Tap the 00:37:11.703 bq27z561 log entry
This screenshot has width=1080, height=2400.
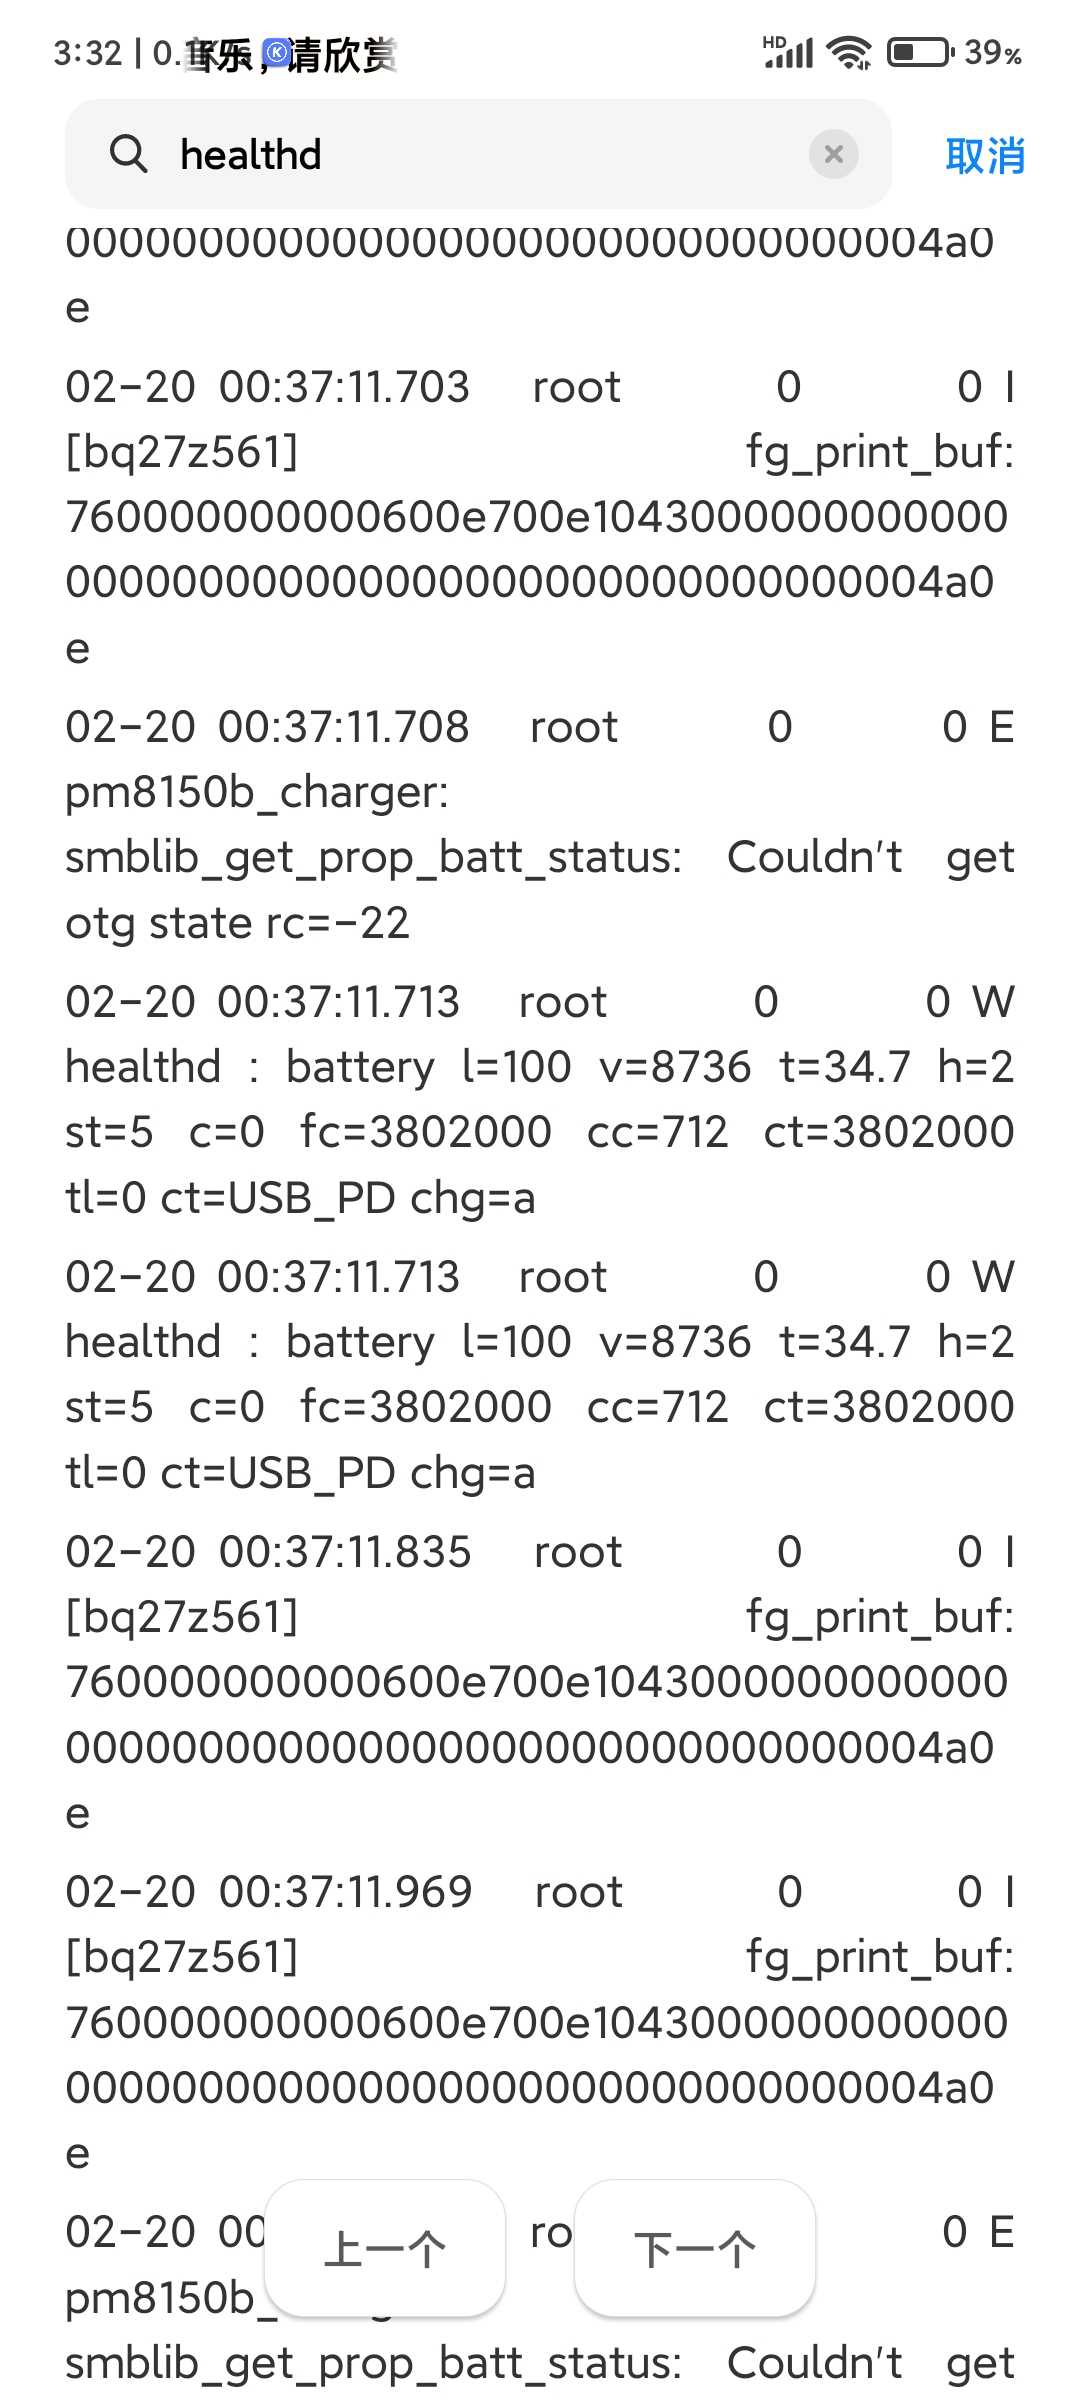pyautogui.click(x=540, y=517)
